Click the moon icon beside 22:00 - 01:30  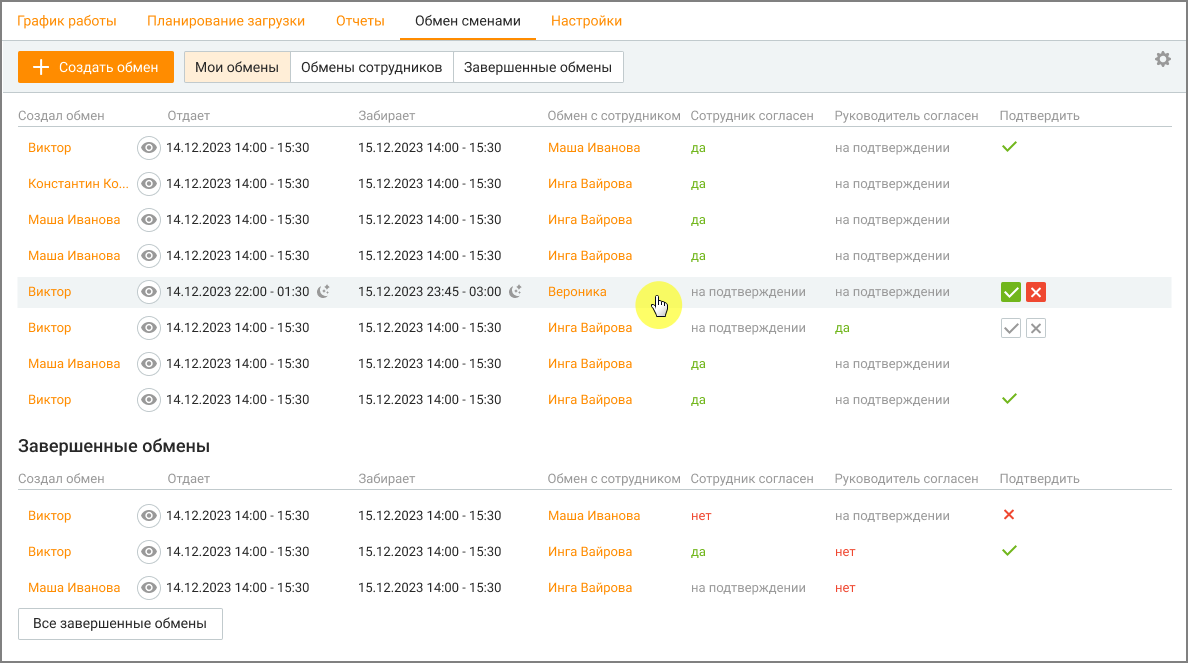point(324,292)
